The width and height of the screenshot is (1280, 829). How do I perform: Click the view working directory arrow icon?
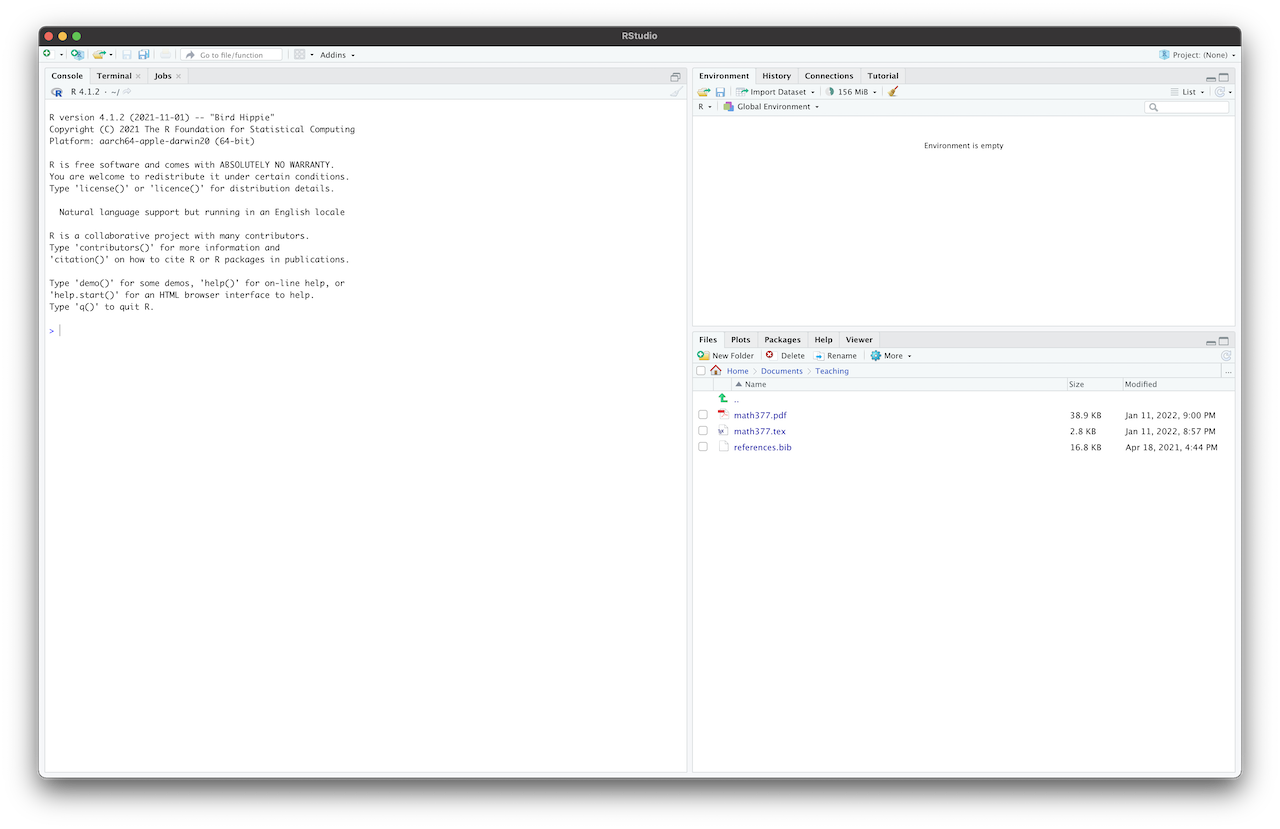coord(127,92)
